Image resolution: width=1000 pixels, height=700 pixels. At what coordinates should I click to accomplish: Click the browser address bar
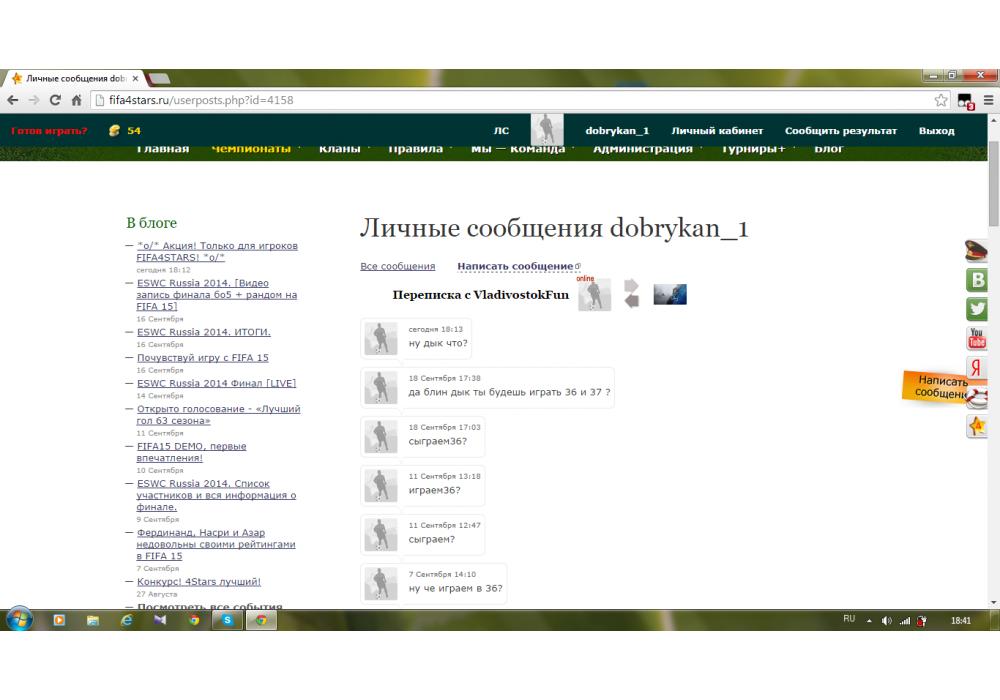point(500,100)
